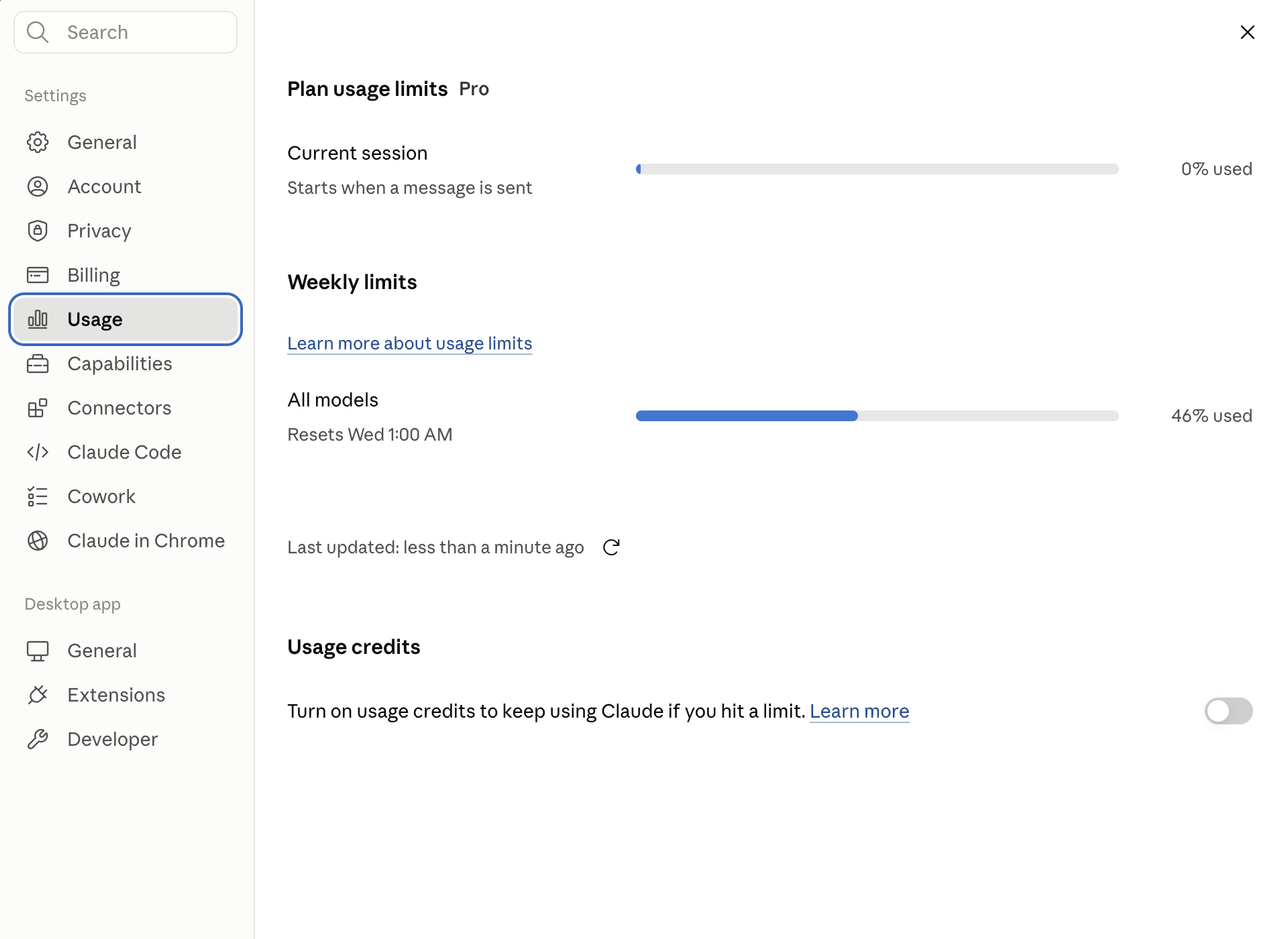Click the Current session progress bar
The image size is (1280, 939).
(877, 169)
